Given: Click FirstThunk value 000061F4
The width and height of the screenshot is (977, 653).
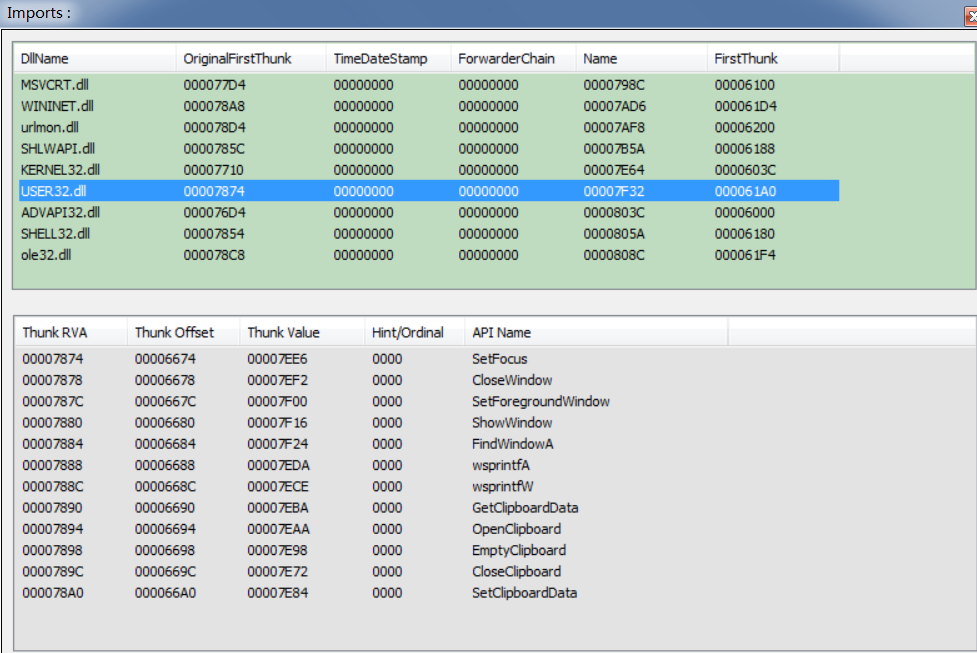Looking at the screenshot, I should pos(745,255).
